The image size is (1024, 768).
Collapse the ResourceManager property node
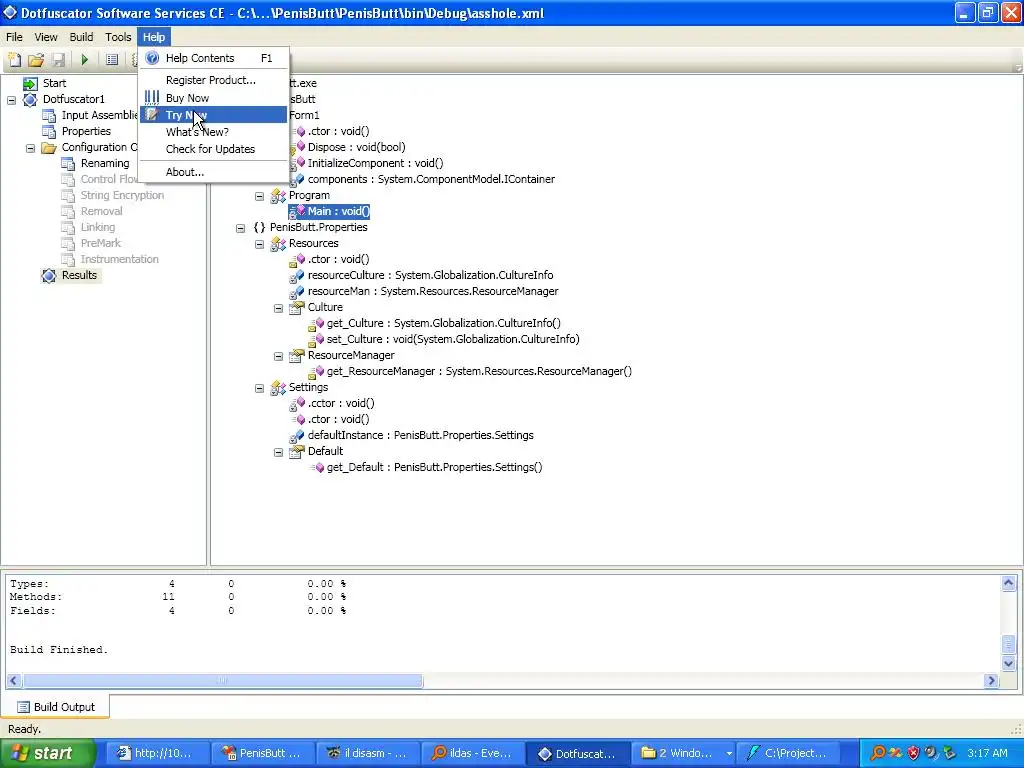(278, 357)
